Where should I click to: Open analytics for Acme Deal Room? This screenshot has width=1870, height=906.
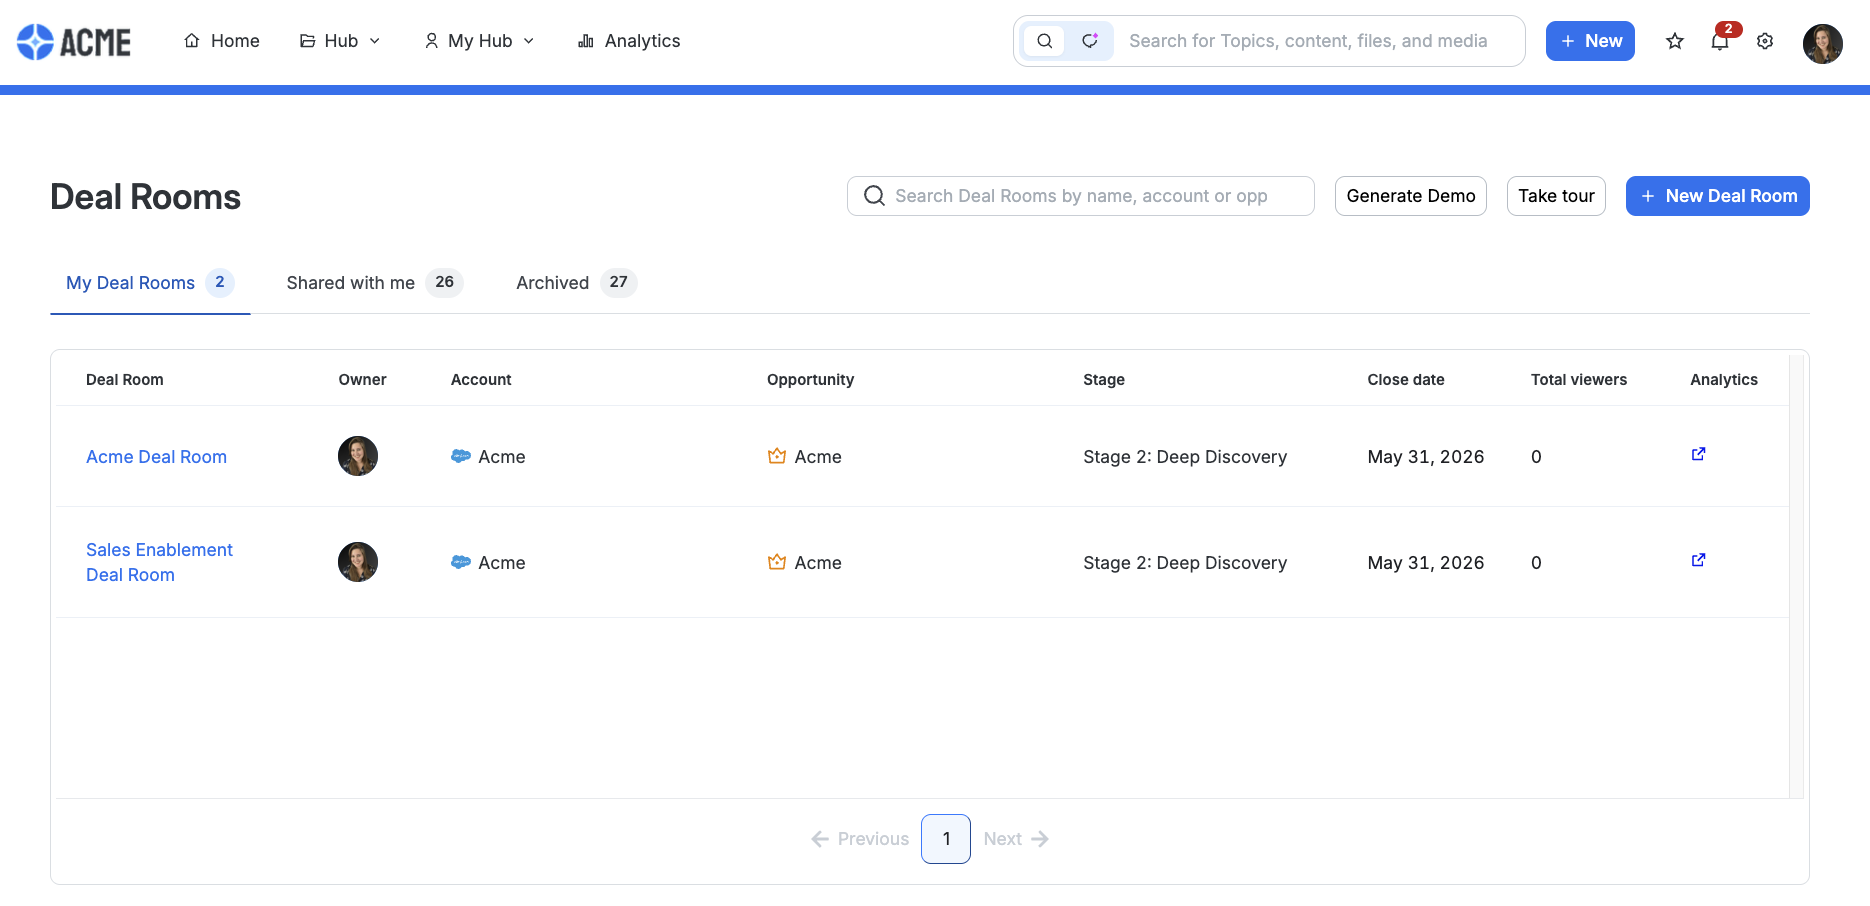coord(1698,454)
